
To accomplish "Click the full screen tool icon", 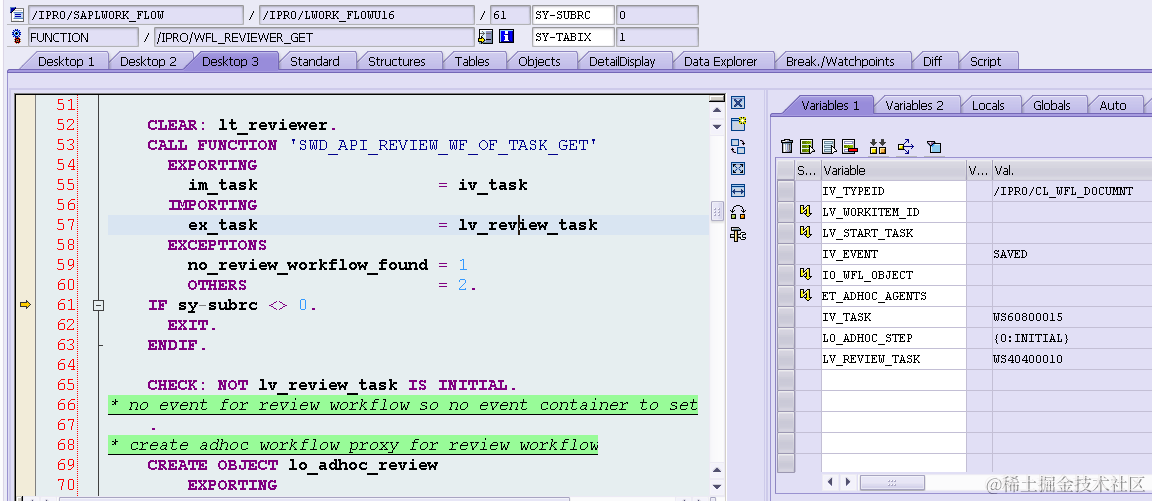I will (738, 168).
